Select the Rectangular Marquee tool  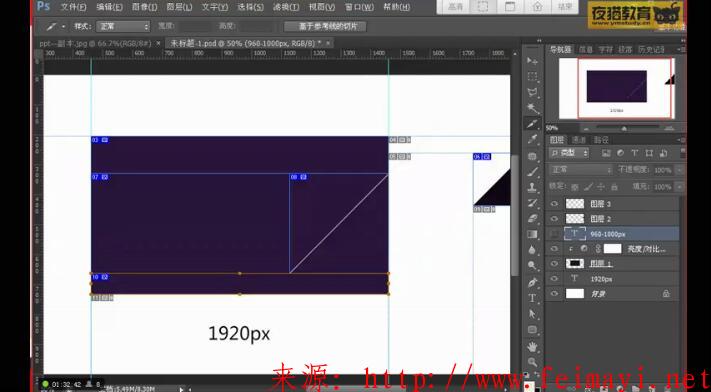(x=532, y=76)
